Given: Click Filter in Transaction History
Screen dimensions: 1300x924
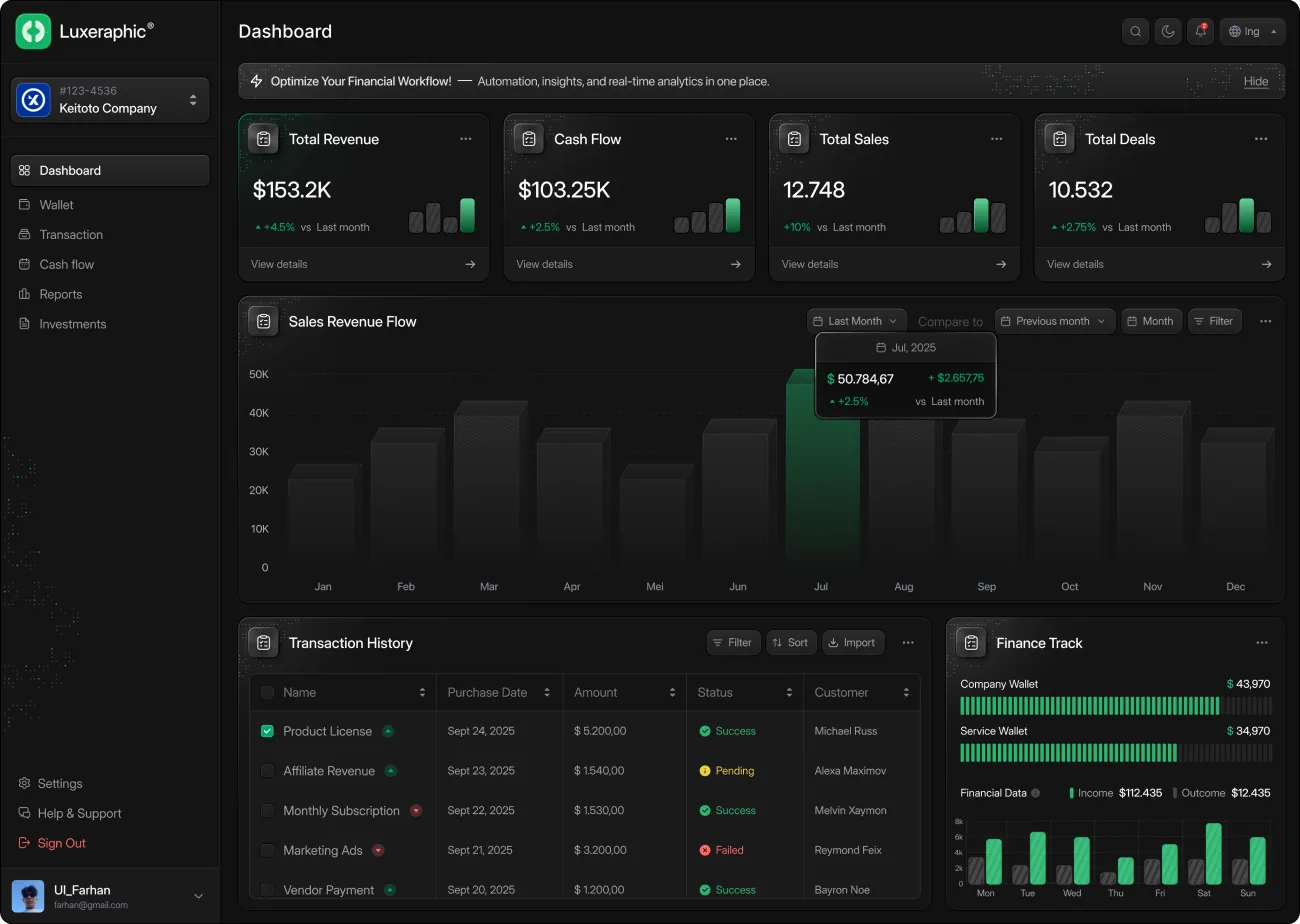Looking at the screenshot, I should 733,643.
